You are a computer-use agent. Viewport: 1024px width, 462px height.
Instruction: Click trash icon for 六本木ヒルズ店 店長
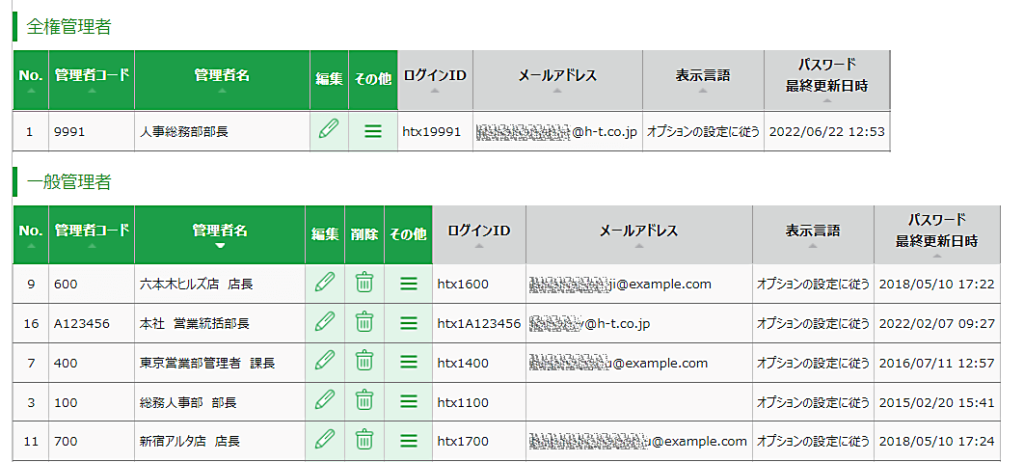tap(364, 283)
